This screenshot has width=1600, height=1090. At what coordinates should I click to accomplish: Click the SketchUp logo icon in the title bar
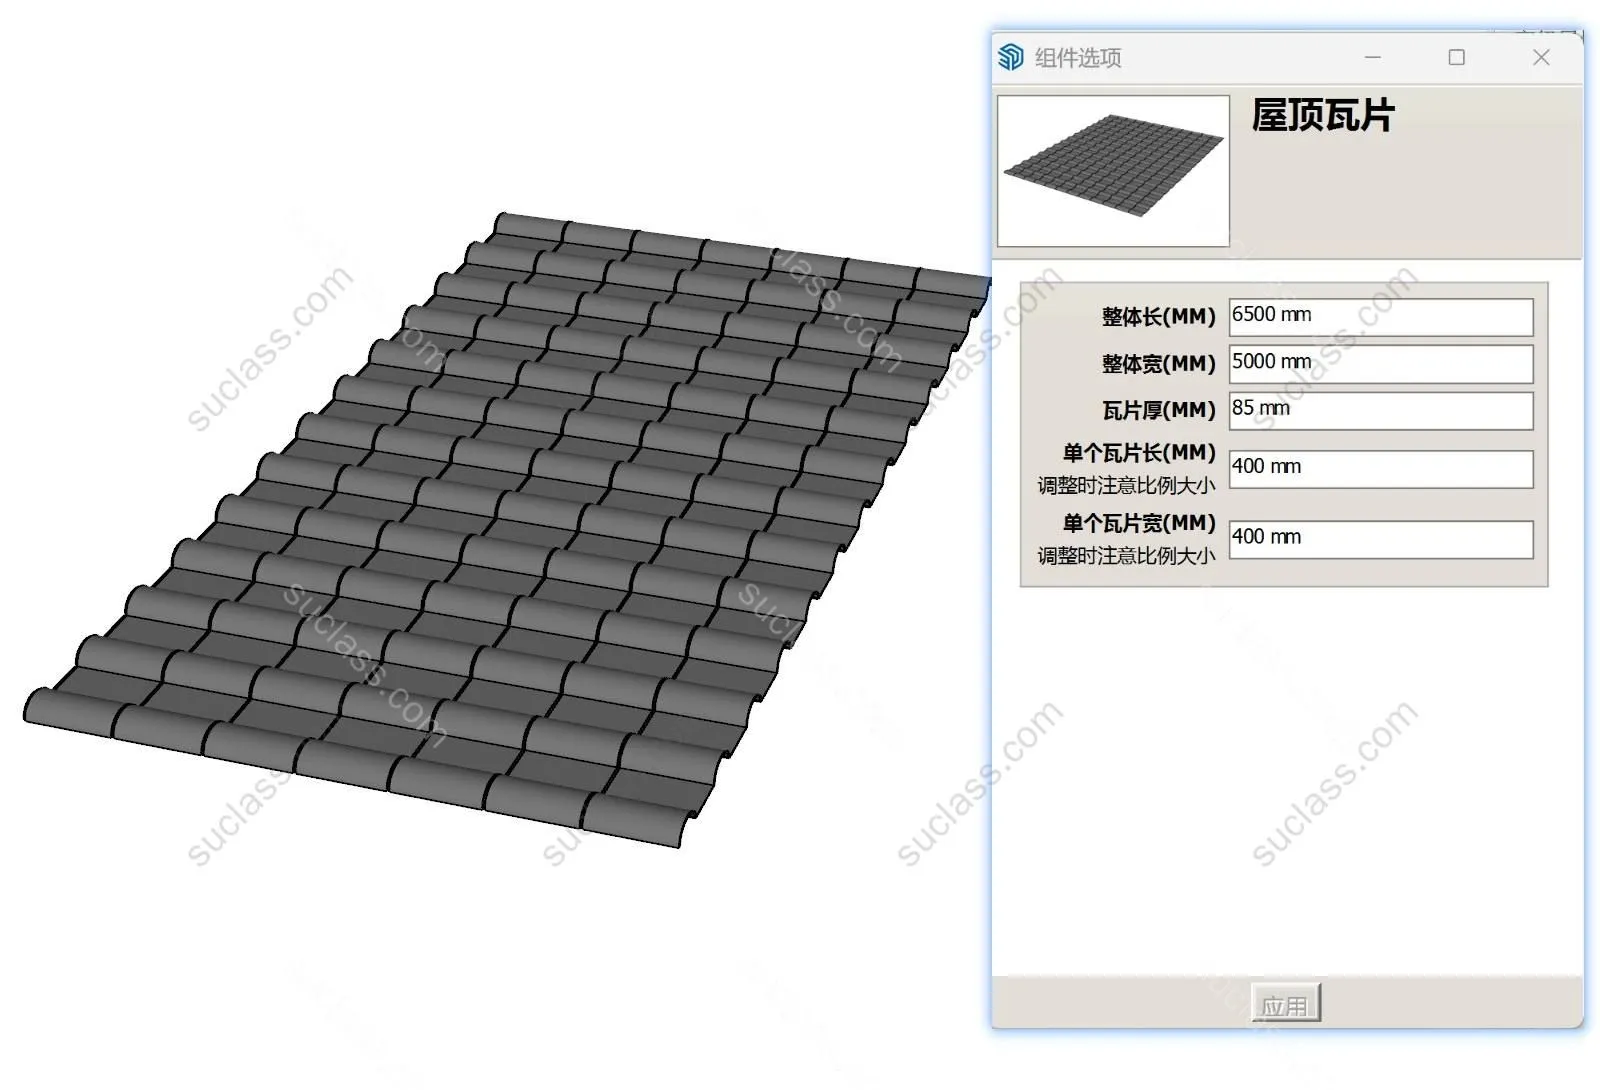[1011, 57]
